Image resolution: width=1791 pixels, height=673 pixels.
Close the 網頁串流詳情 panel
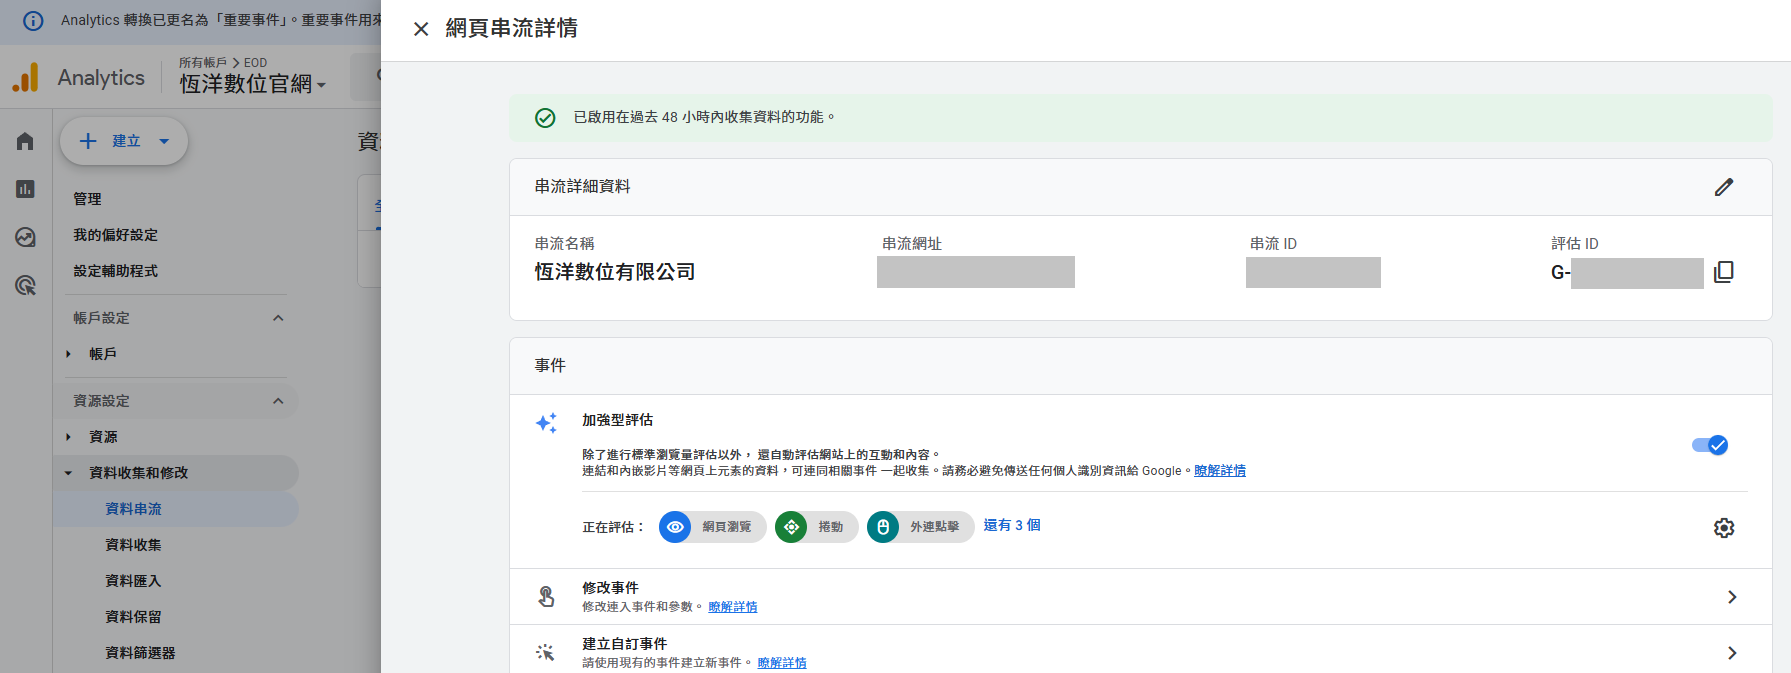click(421, 29)
